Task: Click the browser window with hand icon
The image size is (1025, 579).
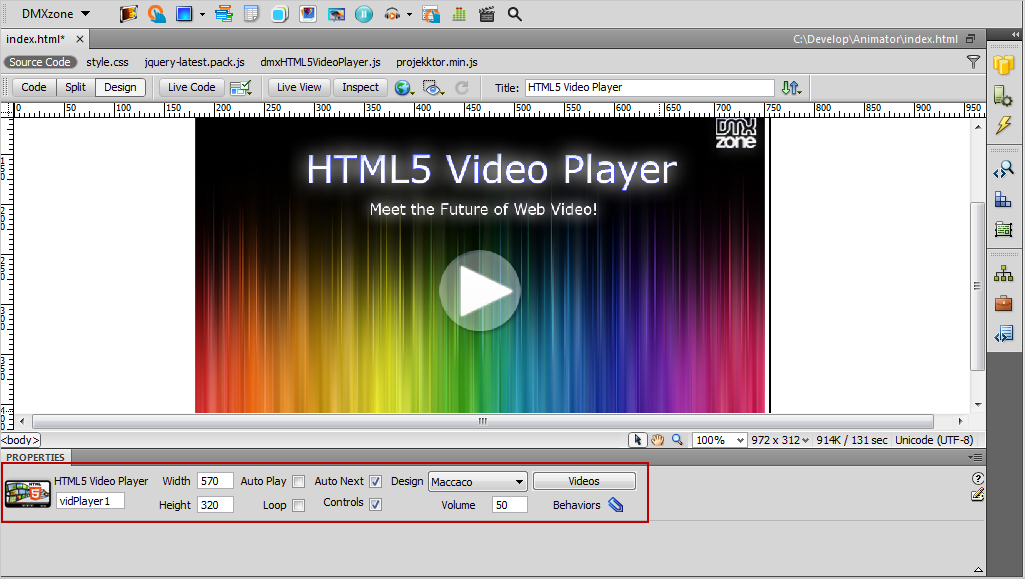Action: [431, 14]
